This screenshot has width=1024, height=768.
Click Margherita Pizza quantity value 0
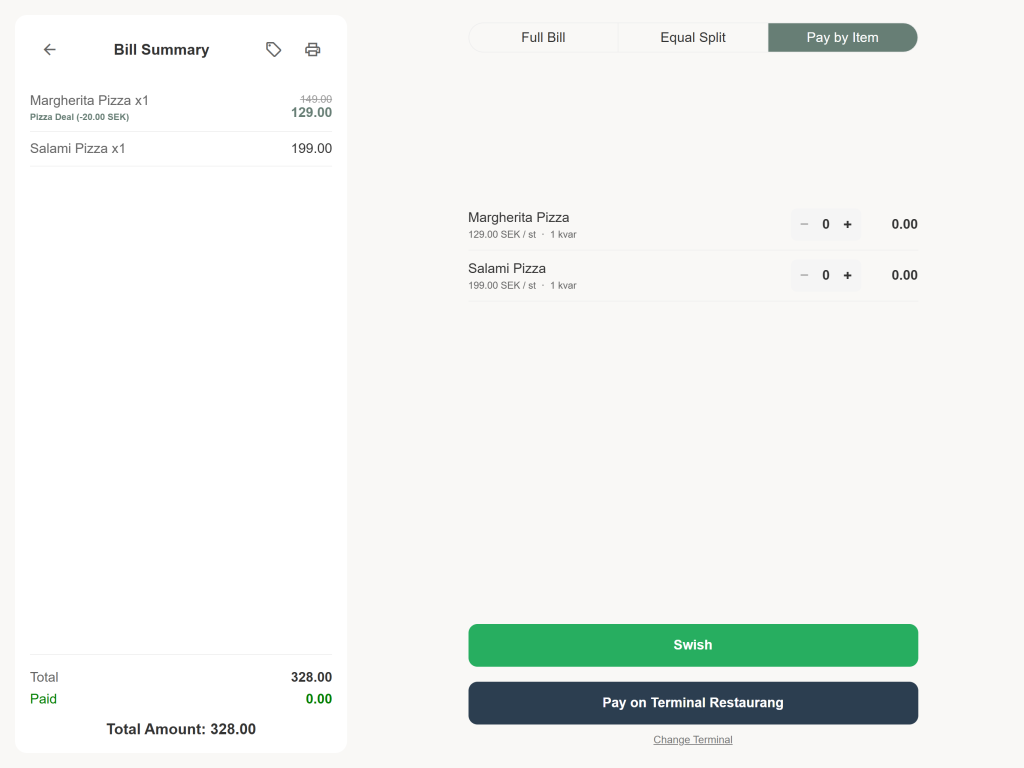pyautogui.click(x=826, y=225)
